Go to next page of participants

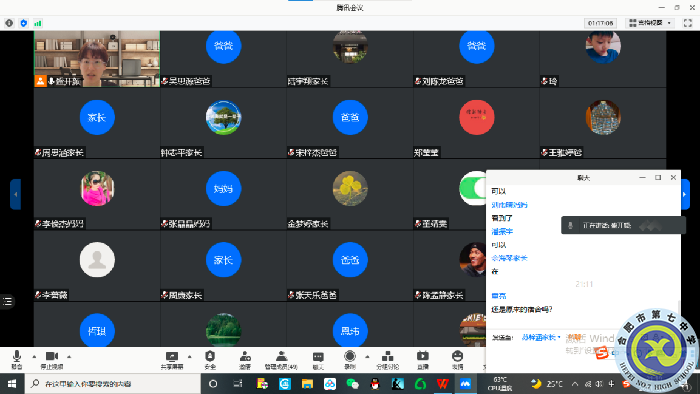coord(685,194)
